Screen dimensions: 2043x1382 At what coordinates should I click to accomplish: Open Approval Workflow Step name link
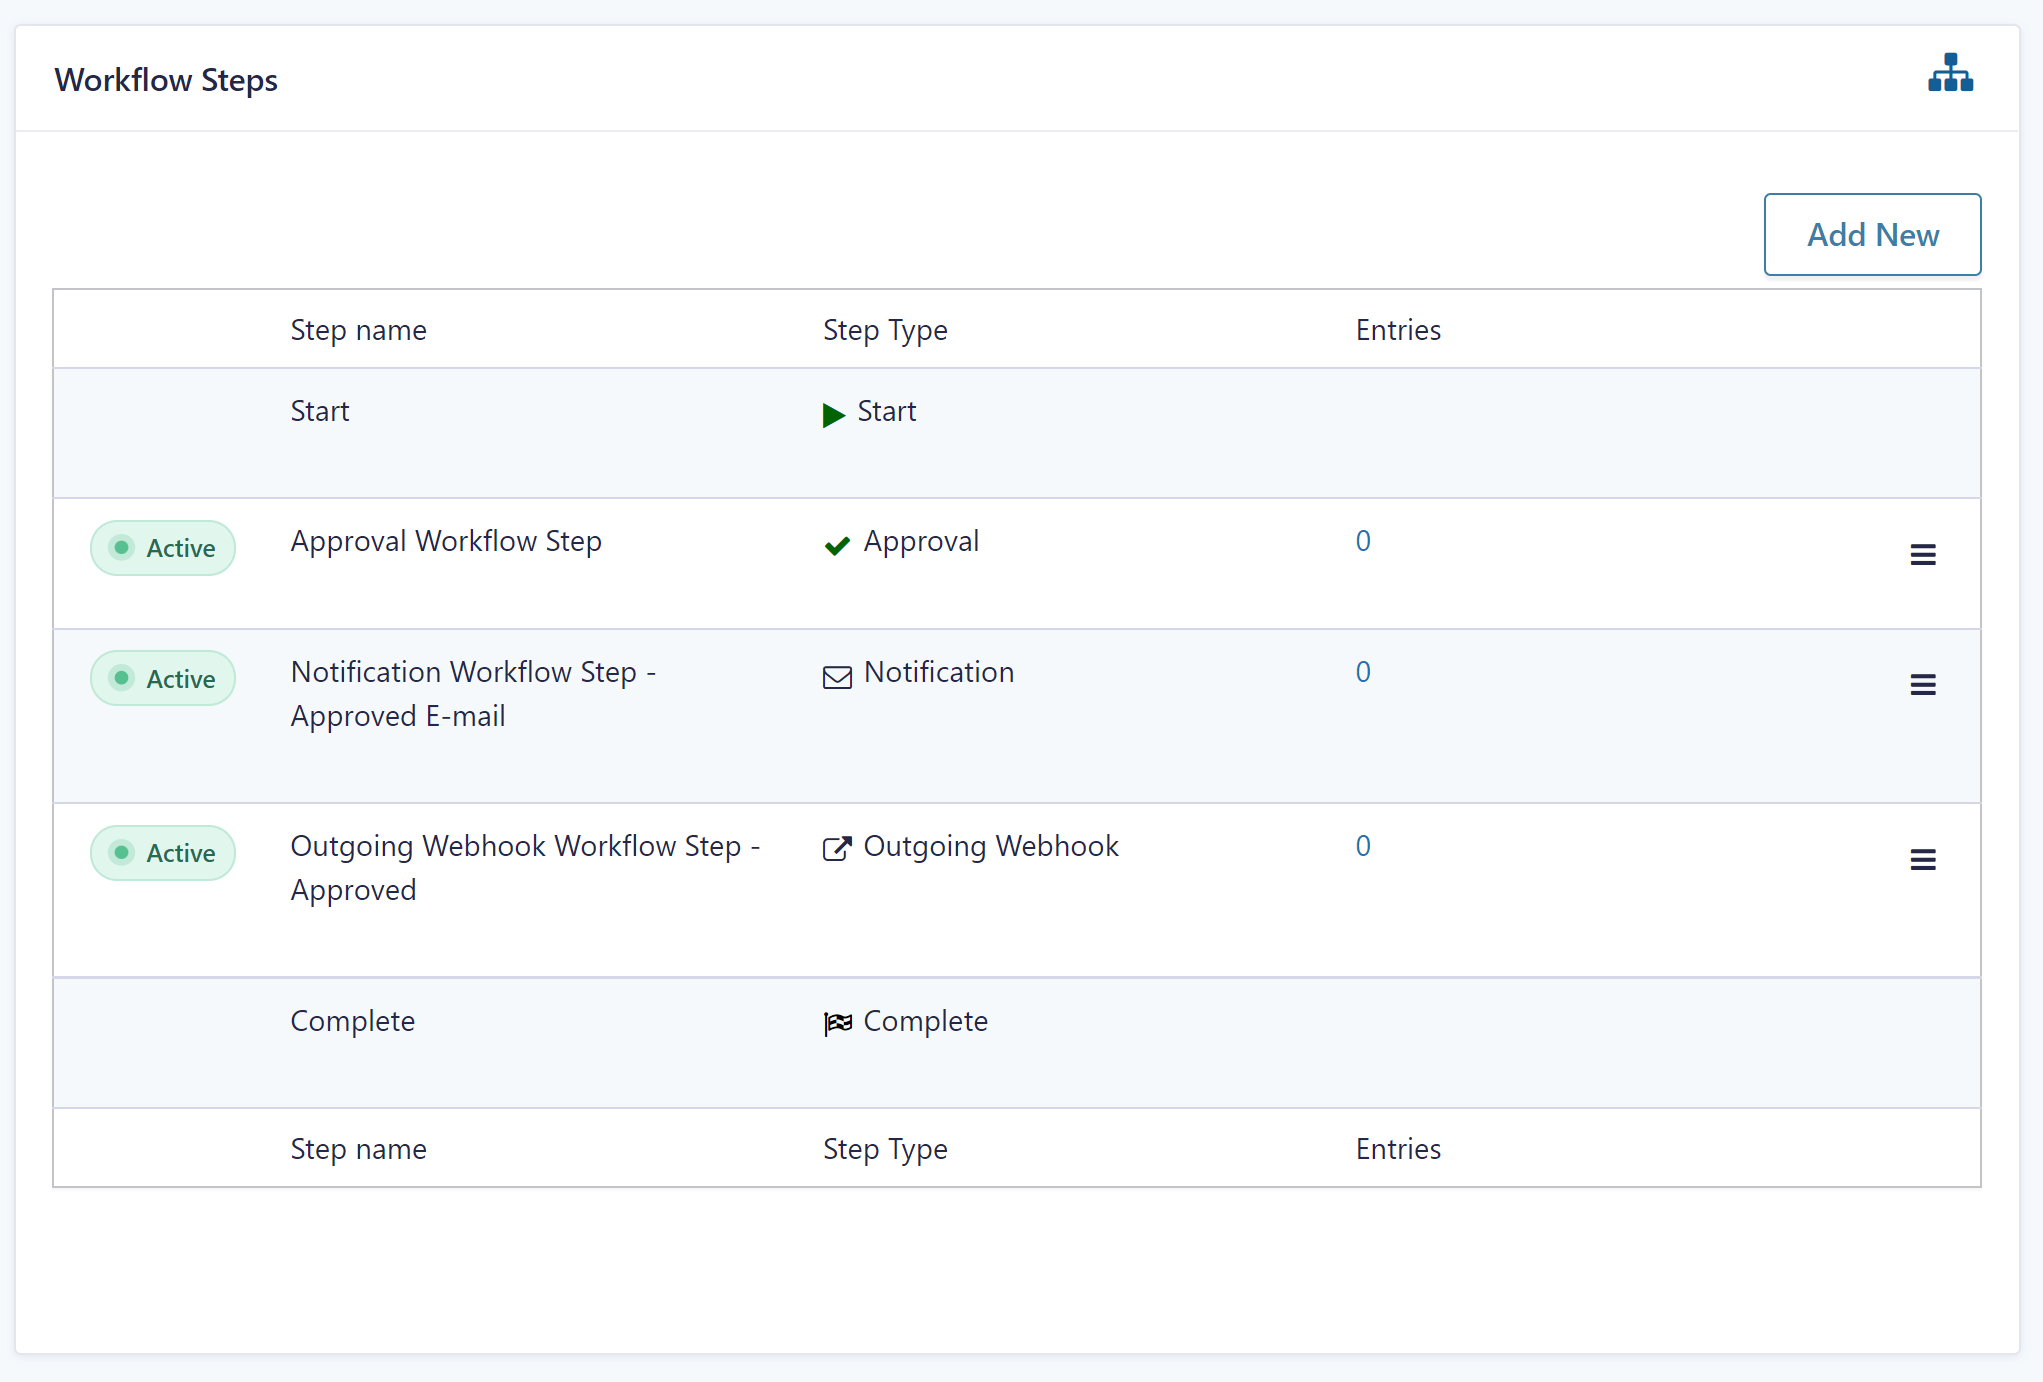(x=446, y=541)
